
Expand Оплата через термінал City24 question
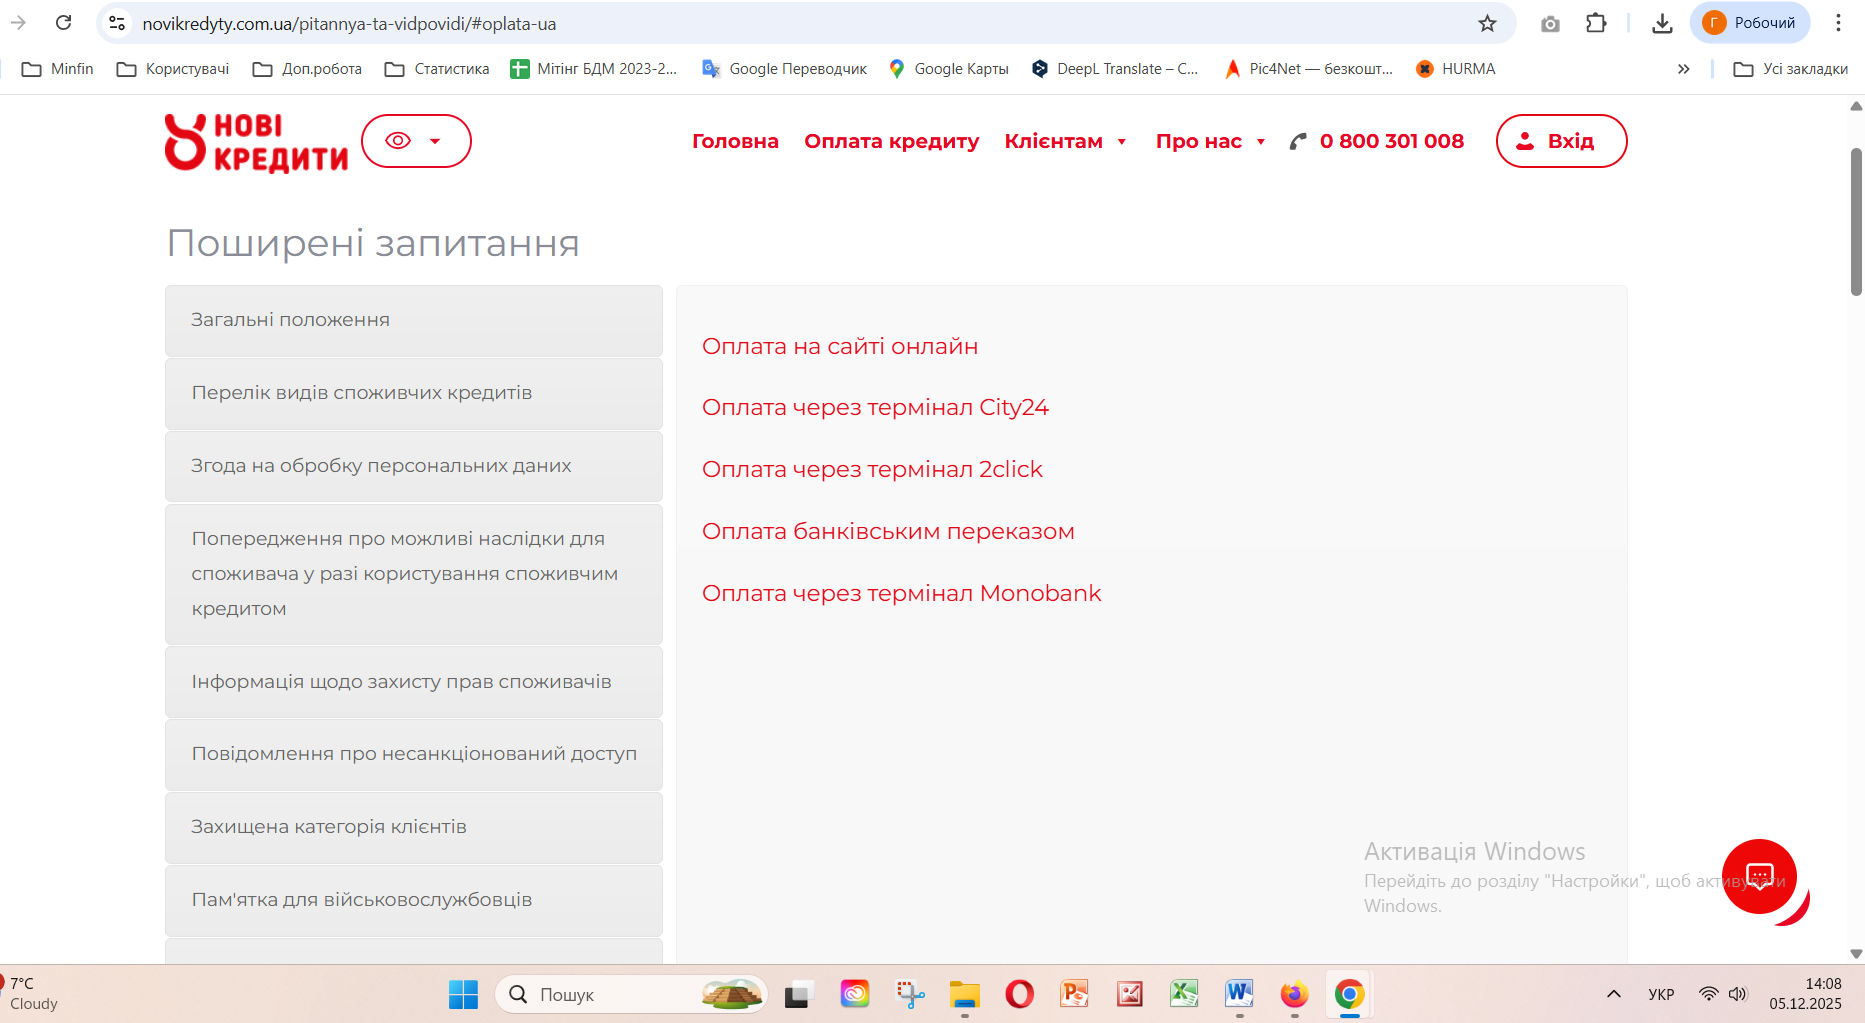pos(875,408)
